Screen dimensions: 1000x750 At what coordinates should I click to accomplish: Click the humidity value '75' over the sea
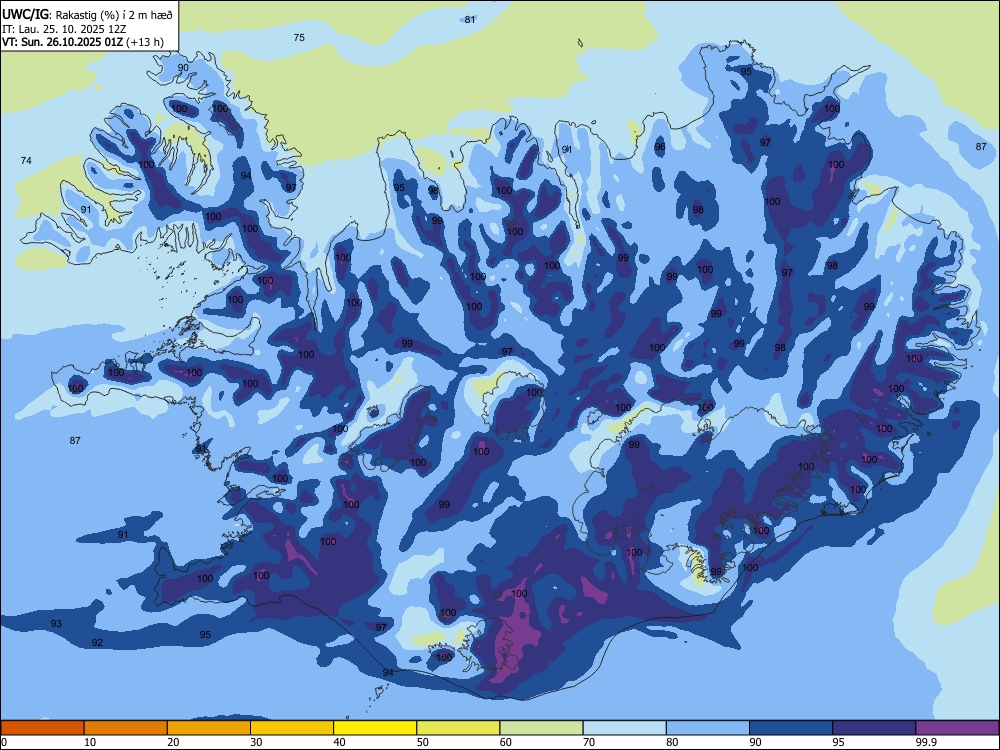point(299,38)
